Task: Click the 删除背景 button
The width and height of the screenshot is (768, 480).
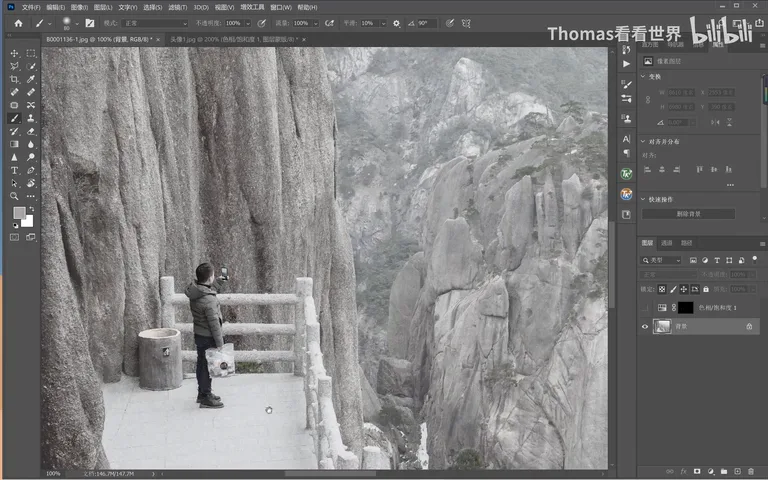Action: click(x=688, y=214)
